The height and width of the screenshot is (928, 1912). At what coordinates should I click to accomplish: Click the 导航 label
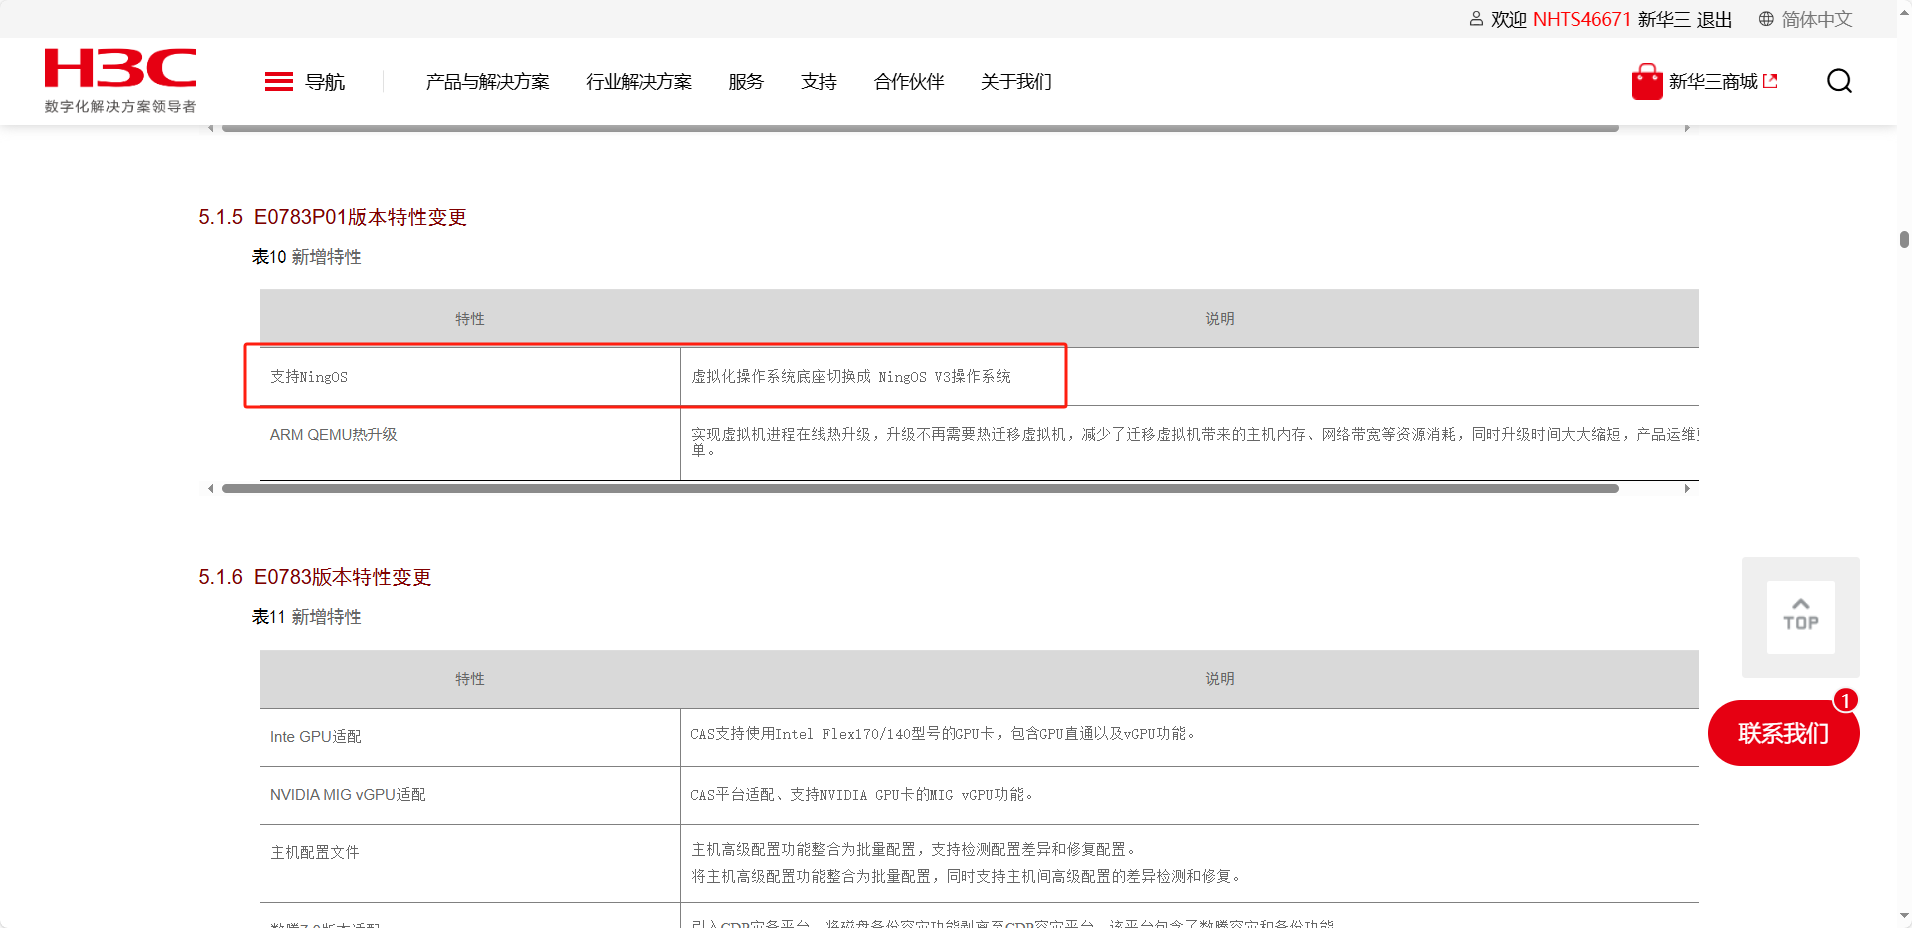(x=325, y=82)
